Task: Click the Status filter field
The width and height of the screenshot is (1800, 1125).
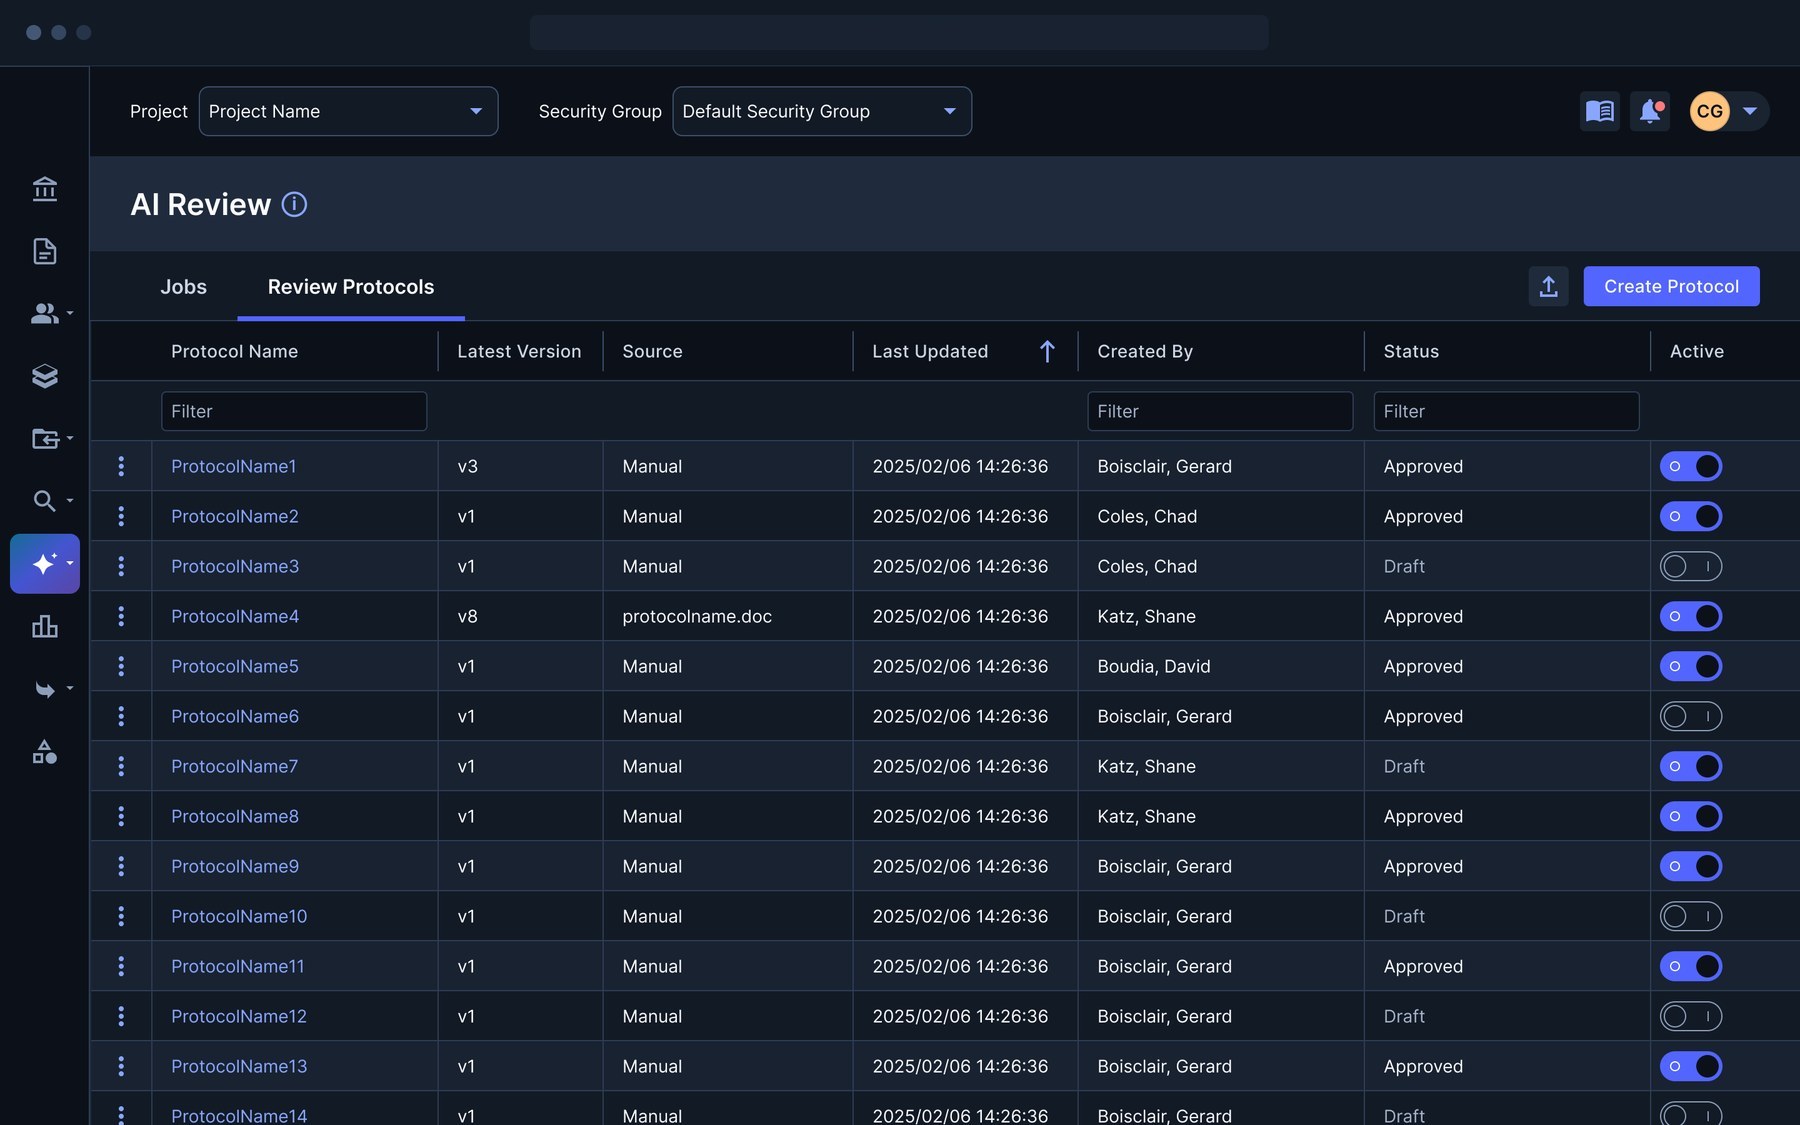Action: [1506, 411]
